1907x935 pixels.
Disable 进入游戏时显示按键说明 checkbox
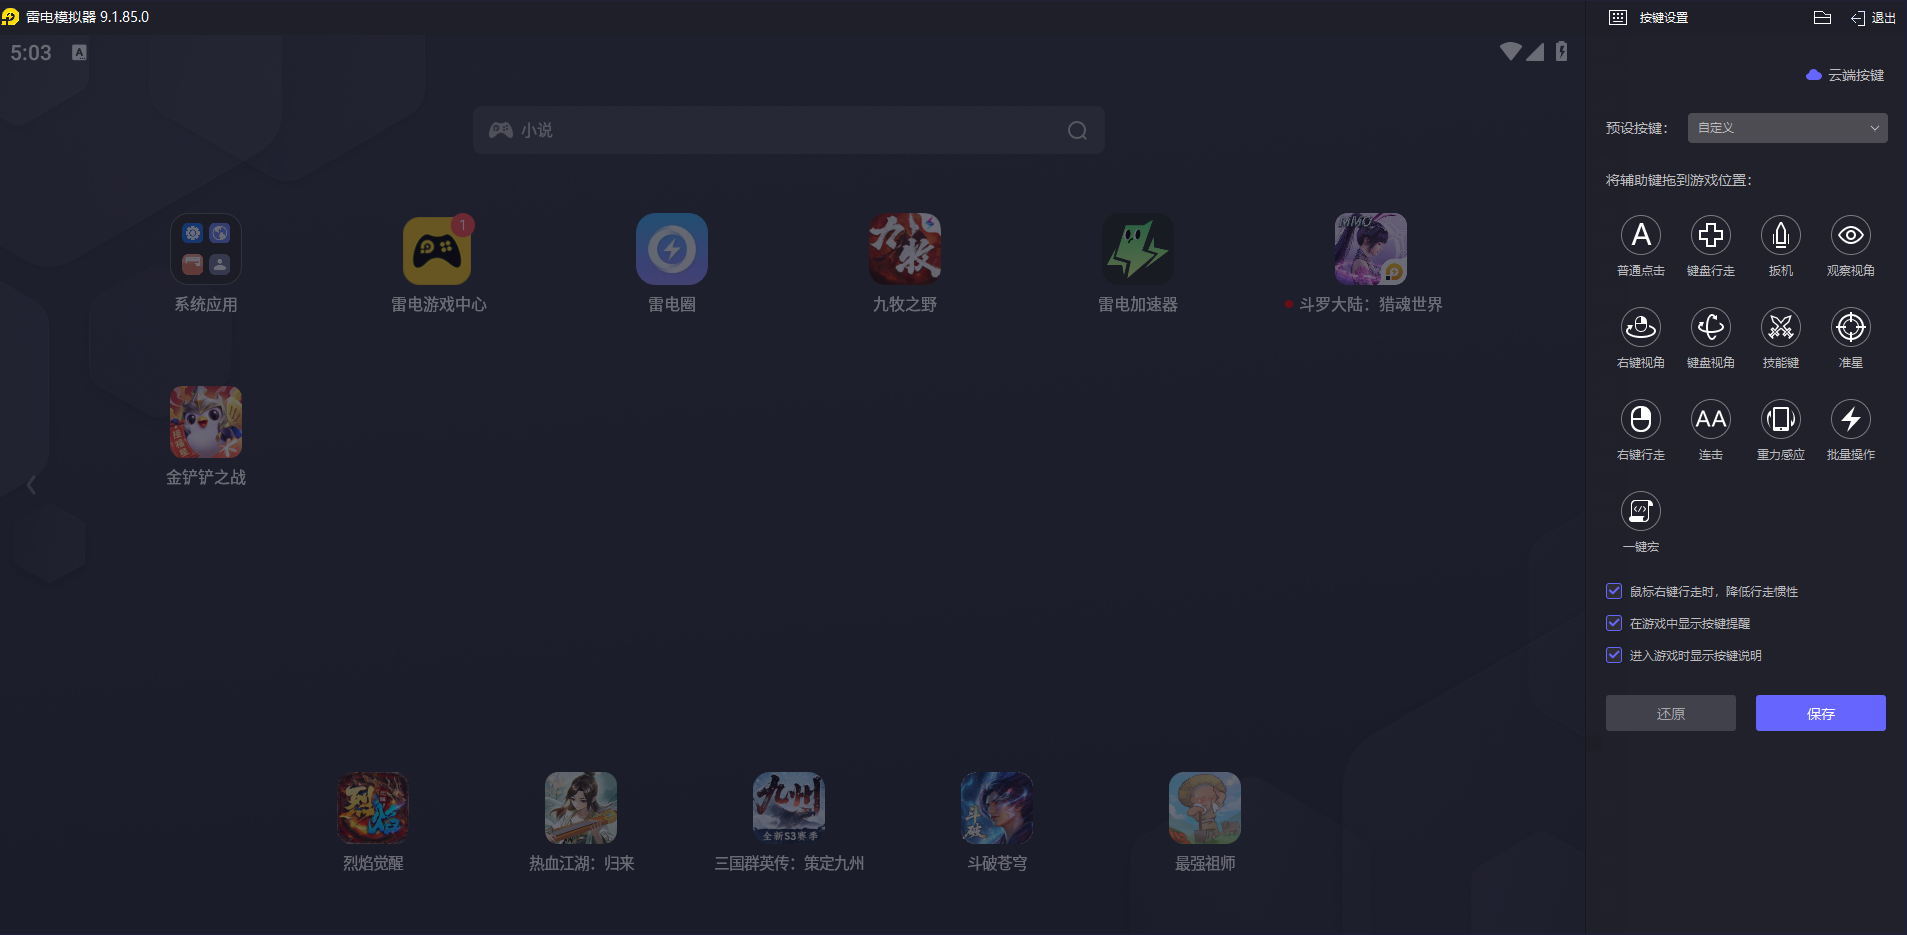click(x=1614, y=655)
